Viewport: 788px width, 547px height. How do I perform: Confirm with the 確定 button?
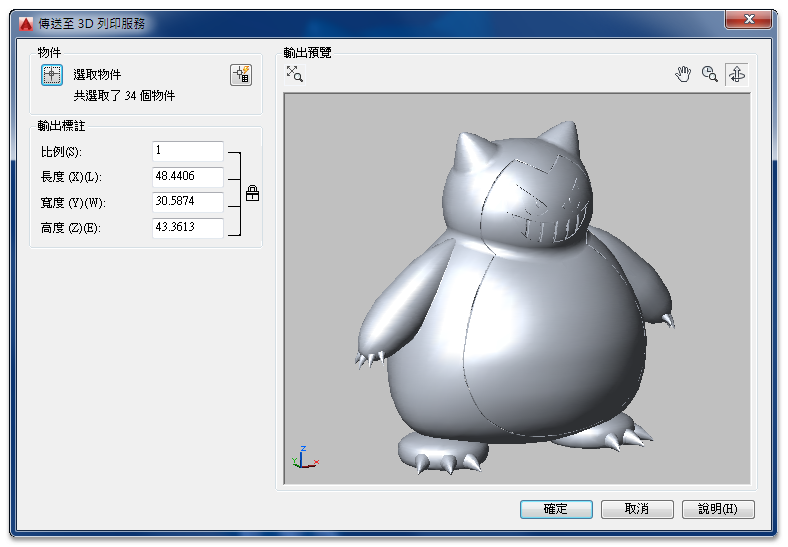pos(556,509)
